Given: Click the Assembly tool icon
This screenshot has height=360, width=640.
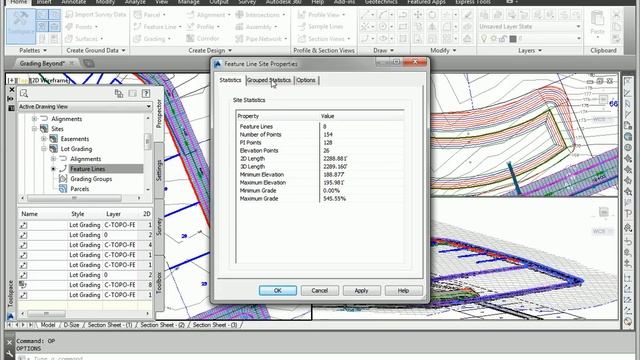Looking at the screenshot, I should [x=239, y=27].
